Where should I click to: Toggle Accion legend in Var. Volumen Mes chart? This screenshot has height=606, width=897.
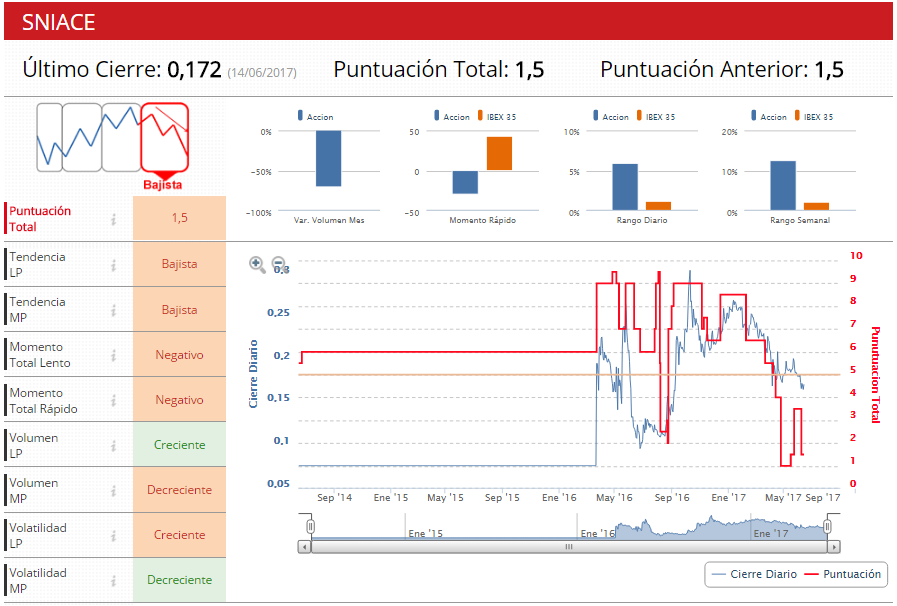click(315, 116)
